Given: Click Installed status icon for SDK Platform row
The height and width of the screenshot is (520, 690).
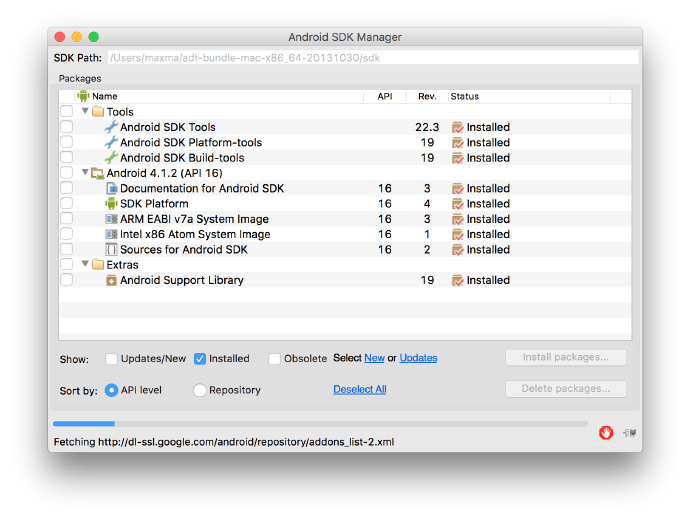Looking at the screenshot, I should 458,204.
